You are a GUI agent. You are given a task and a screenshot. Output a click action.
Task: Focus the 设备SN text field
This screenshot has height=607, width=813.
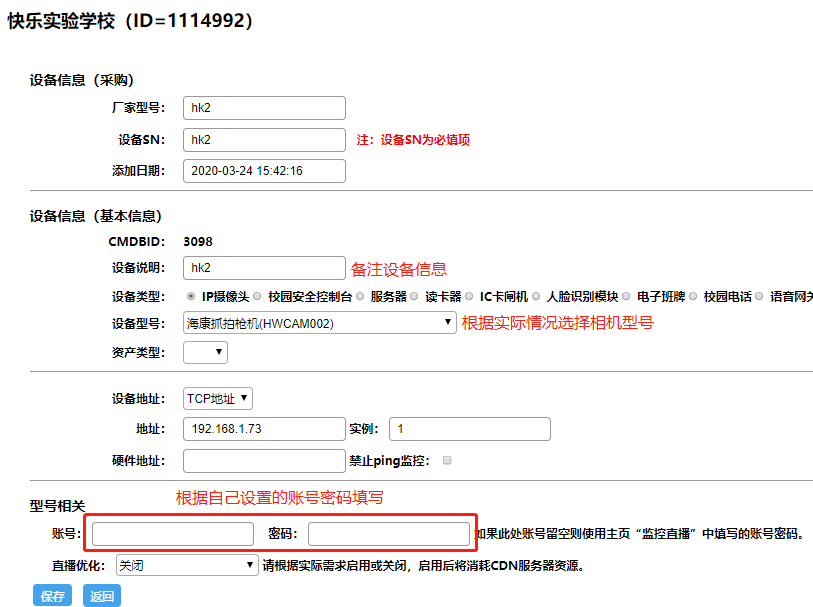(265, 140)
